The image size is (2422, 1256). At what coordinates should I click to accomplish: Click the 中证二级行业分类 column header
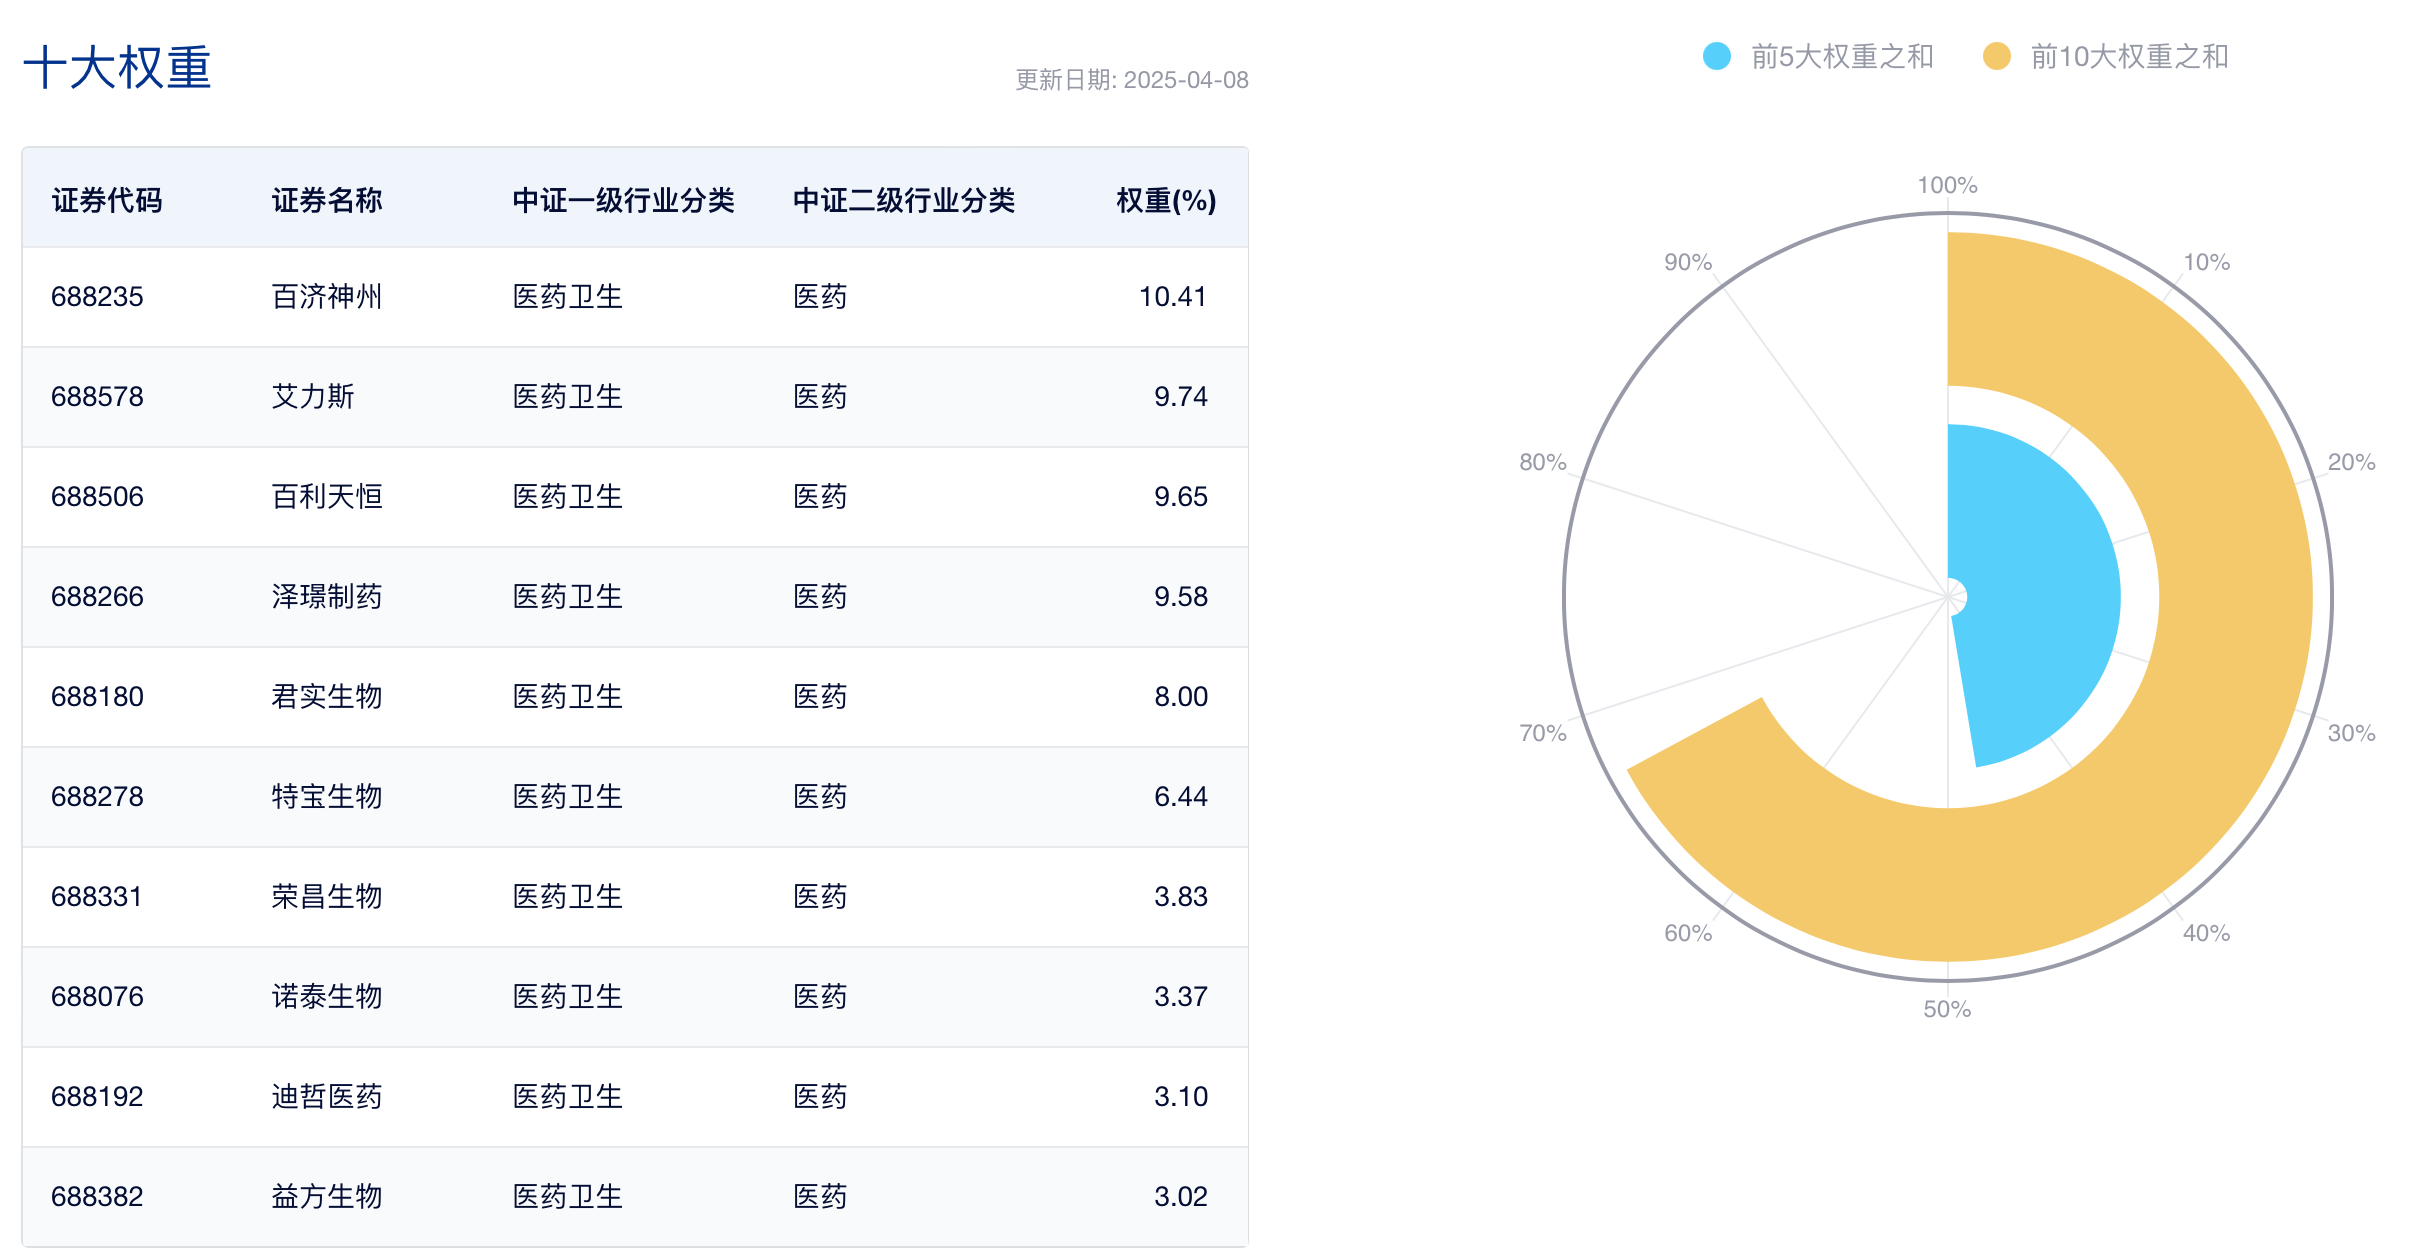(903, 200)
